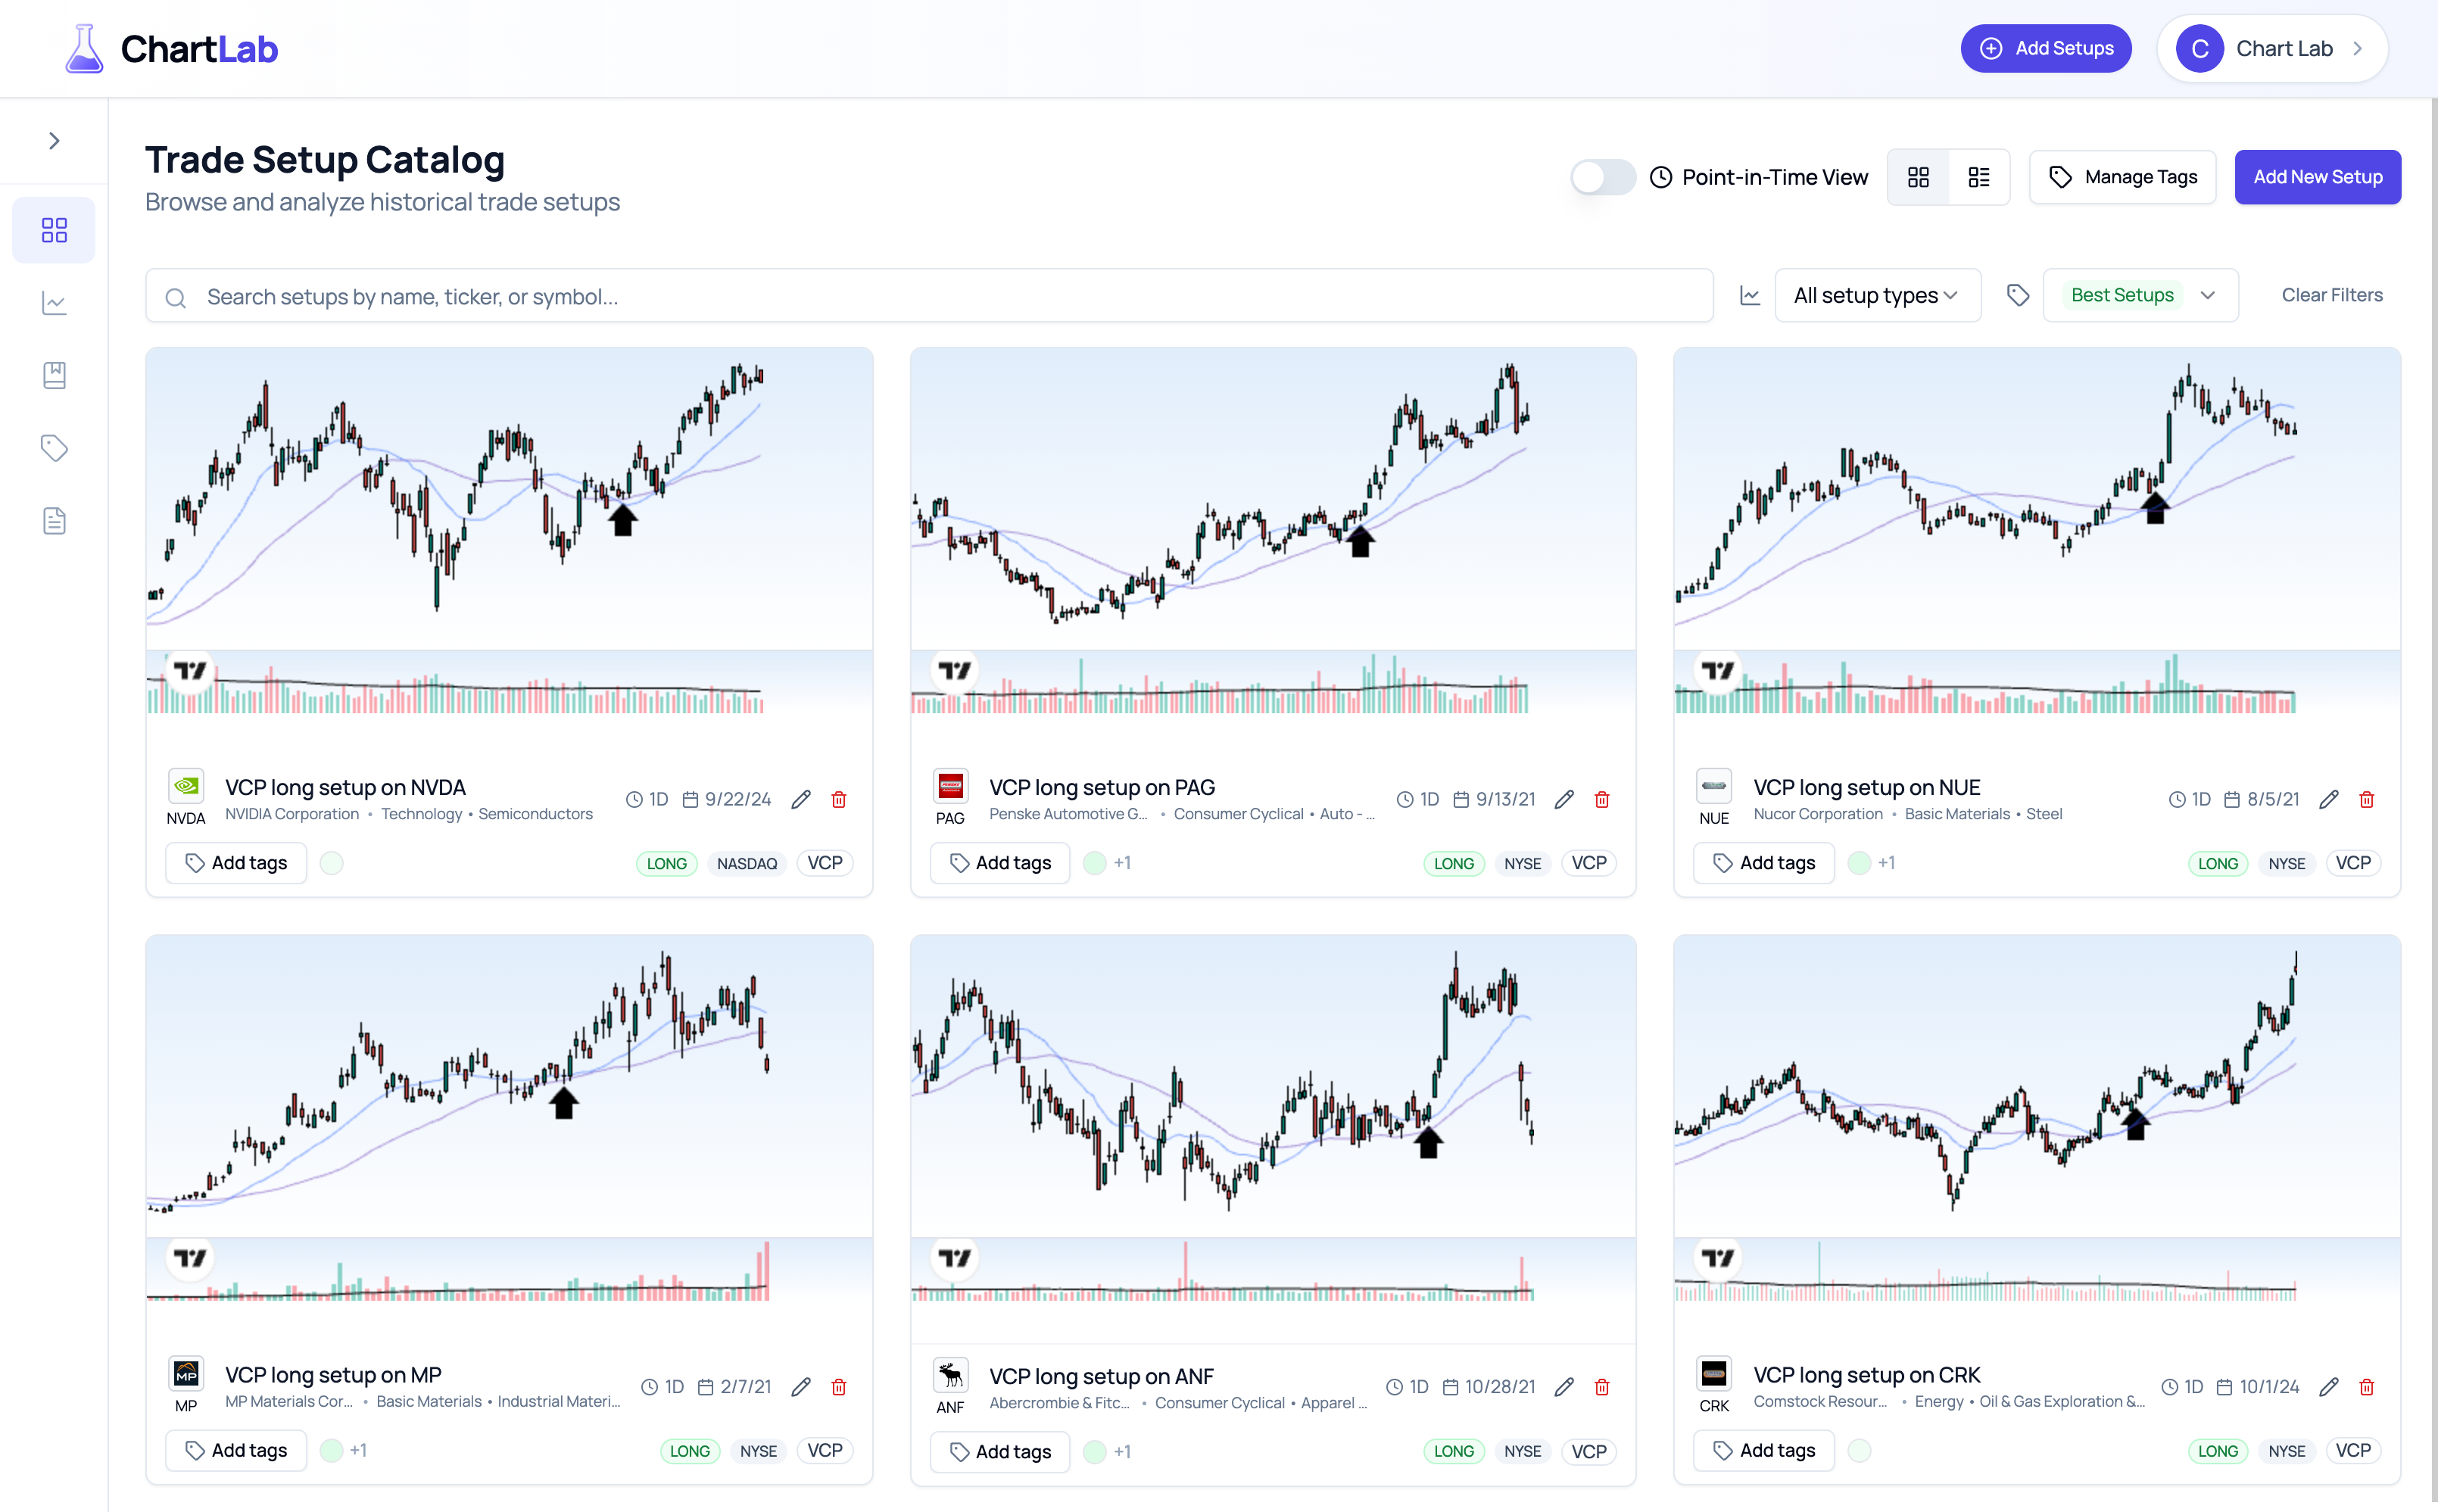Open the Chart Lab account menu

pyautogui.click(x=2272, y=48)
